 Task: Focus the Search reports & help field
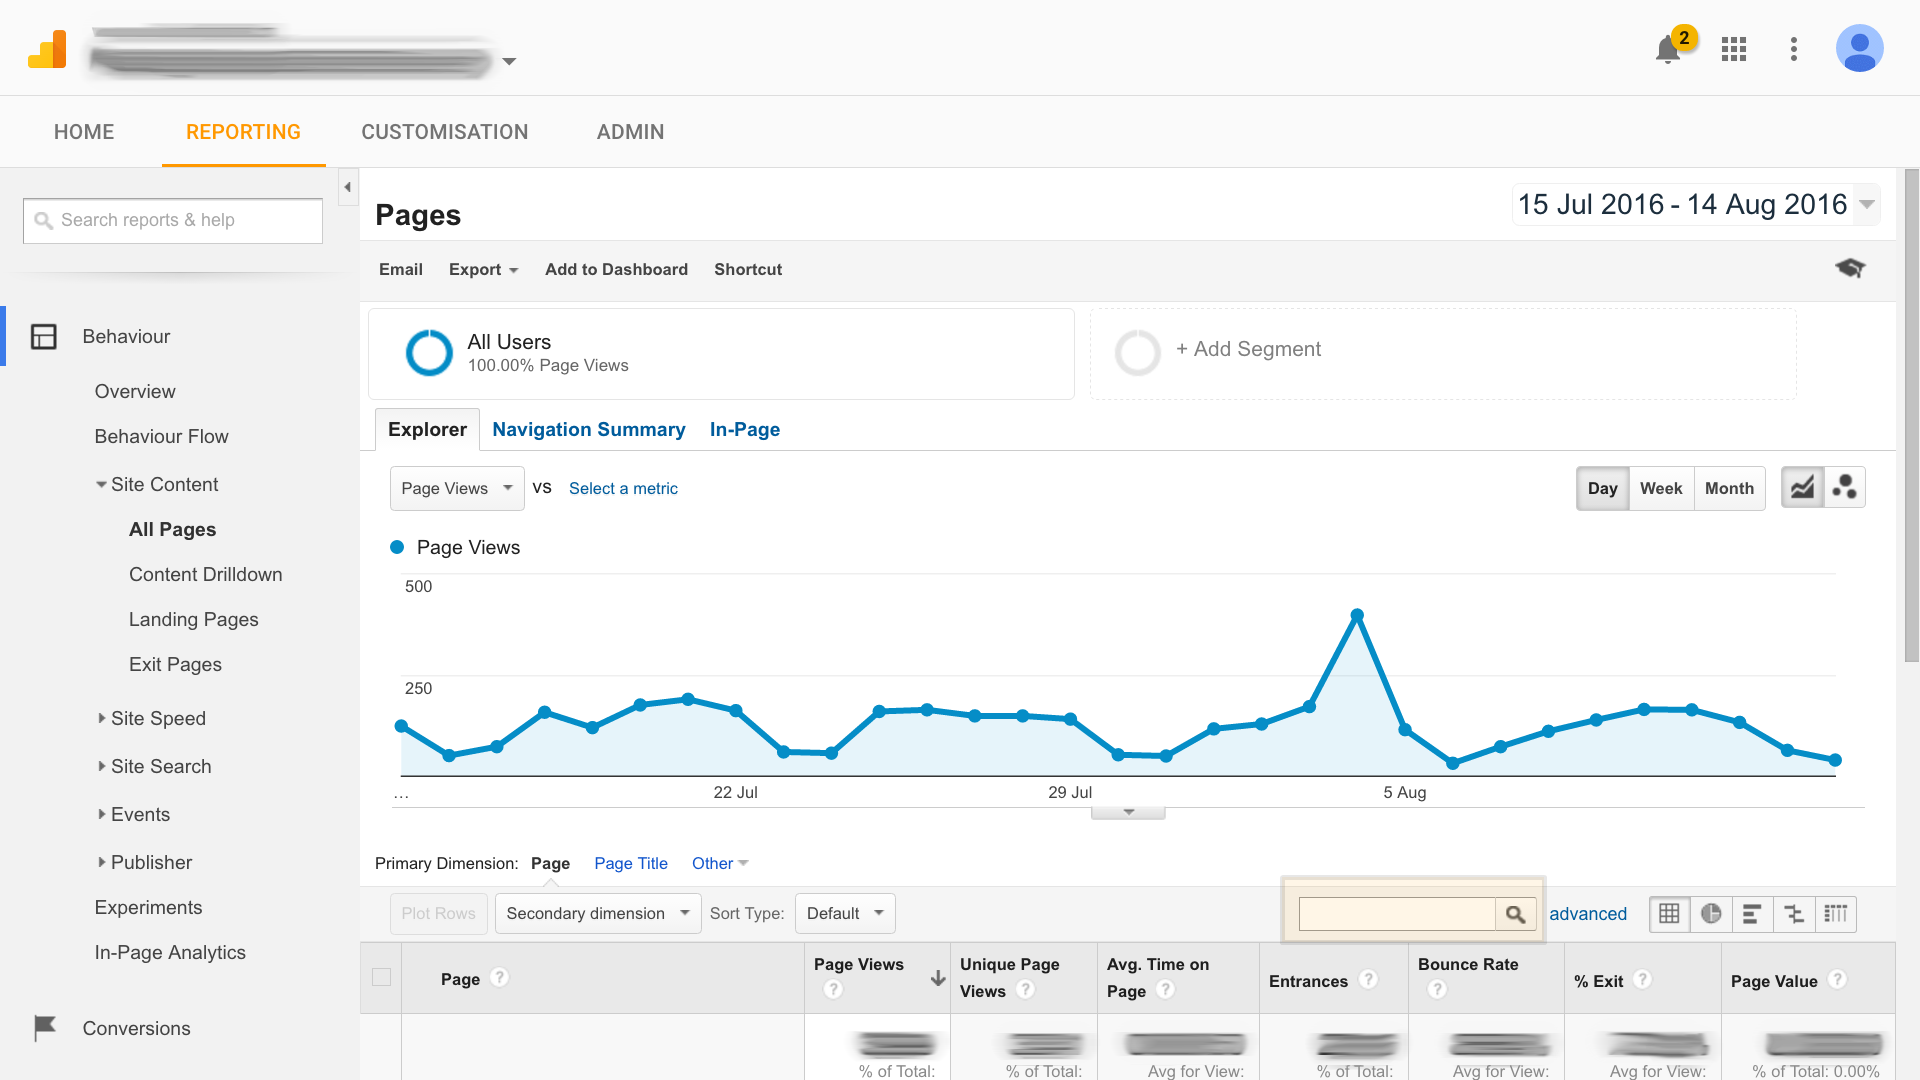coord(173,220)
